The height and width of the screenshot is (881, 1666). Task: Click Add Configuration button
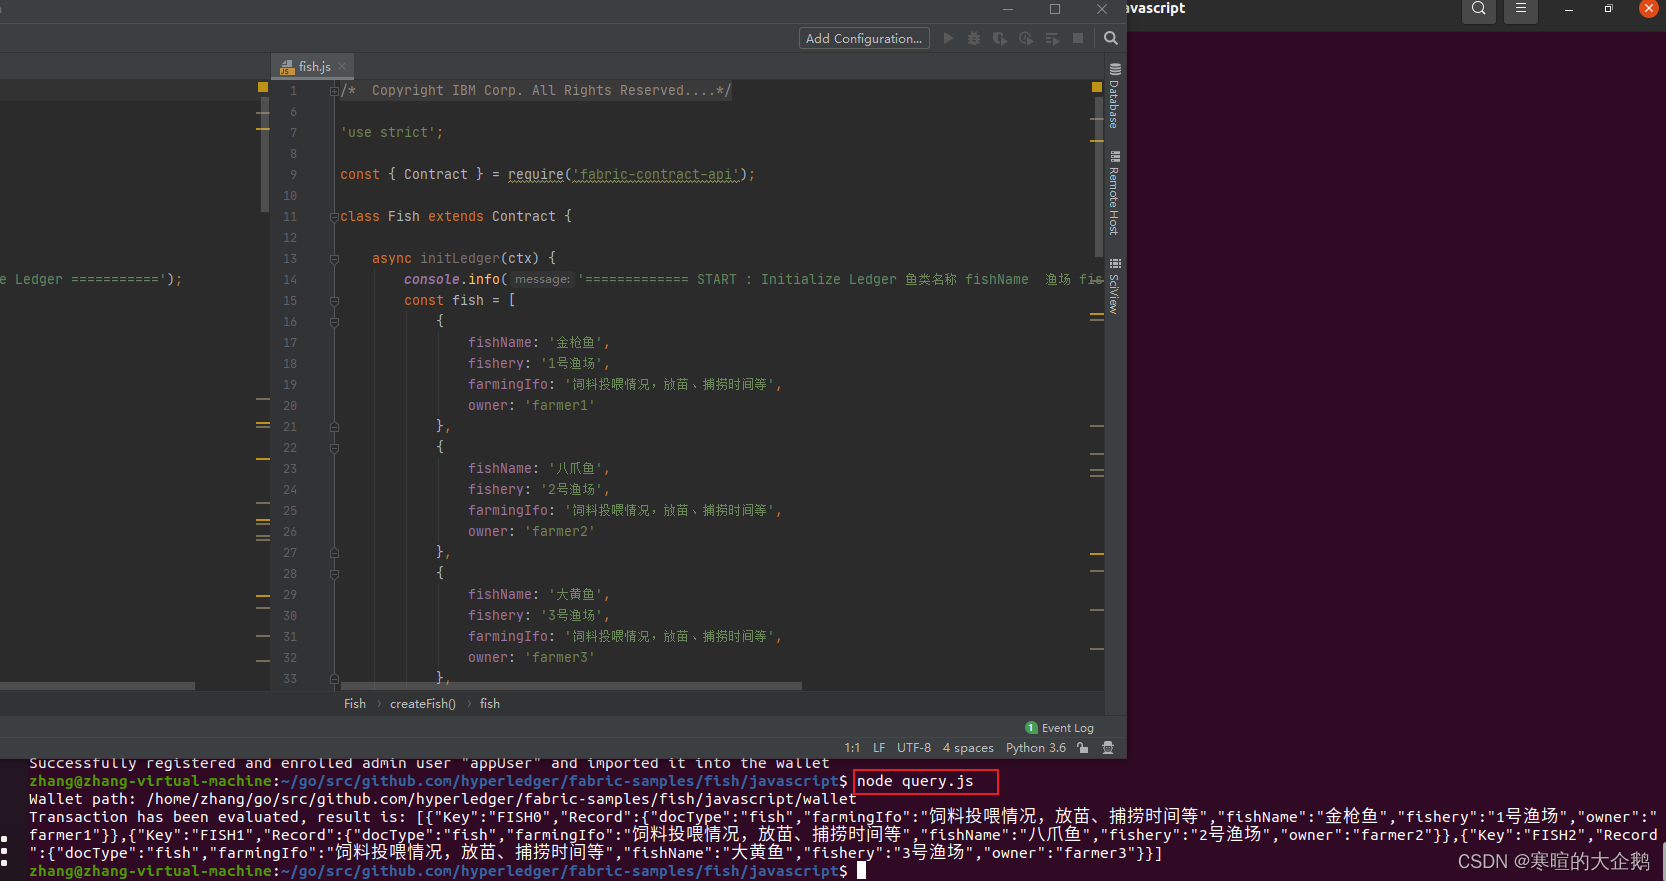tap(864, 38)
